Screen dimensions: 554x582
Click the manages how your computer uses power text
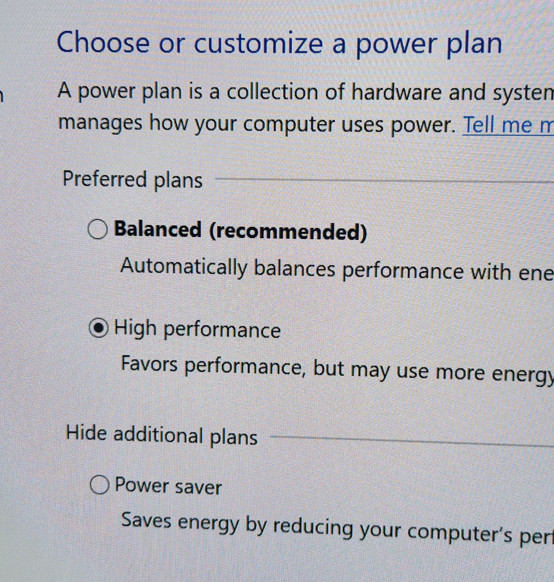(257, 124)
